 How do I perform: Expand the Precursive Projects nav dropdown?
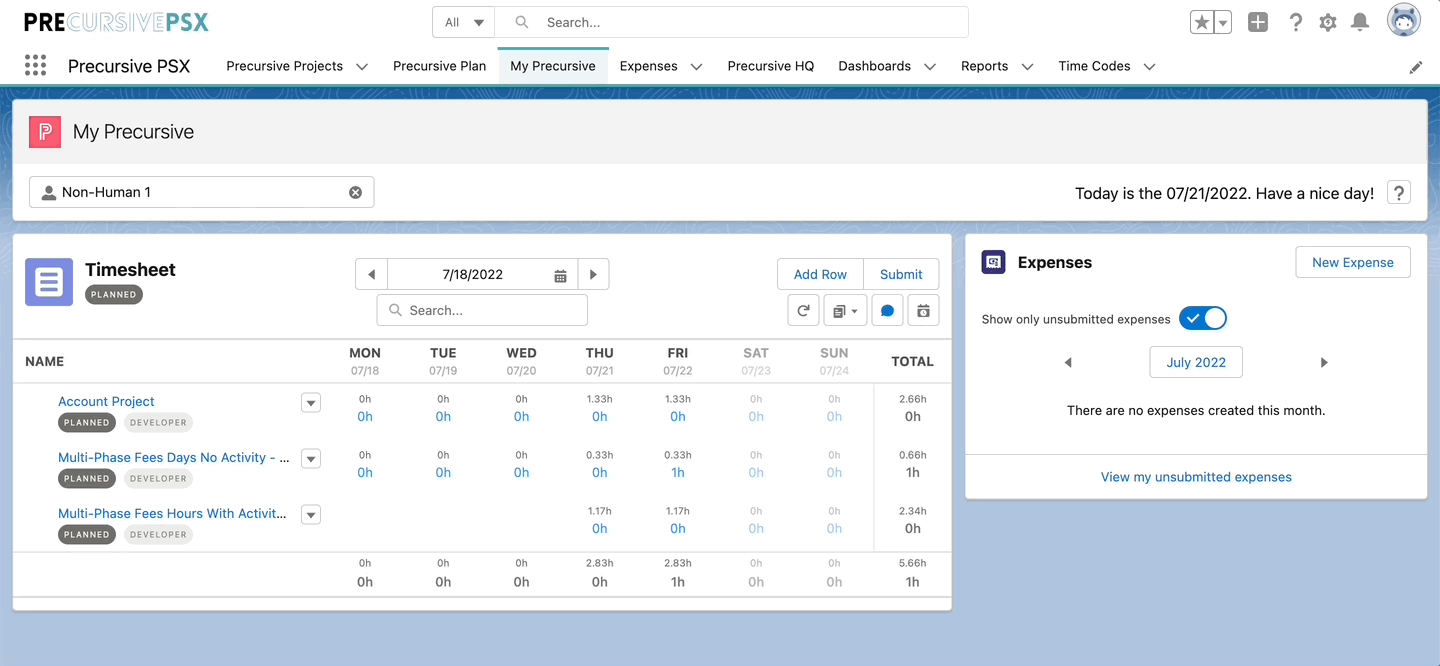[362, 67]
